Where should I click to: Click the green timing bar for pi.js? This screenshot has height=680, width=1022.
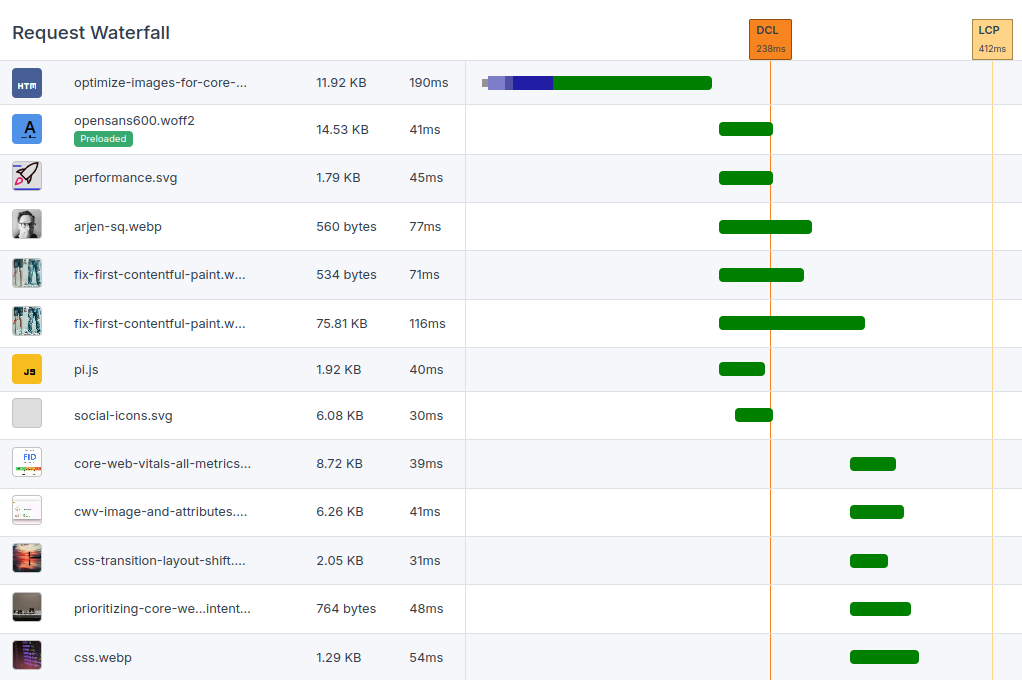click(x=741, y=369)
